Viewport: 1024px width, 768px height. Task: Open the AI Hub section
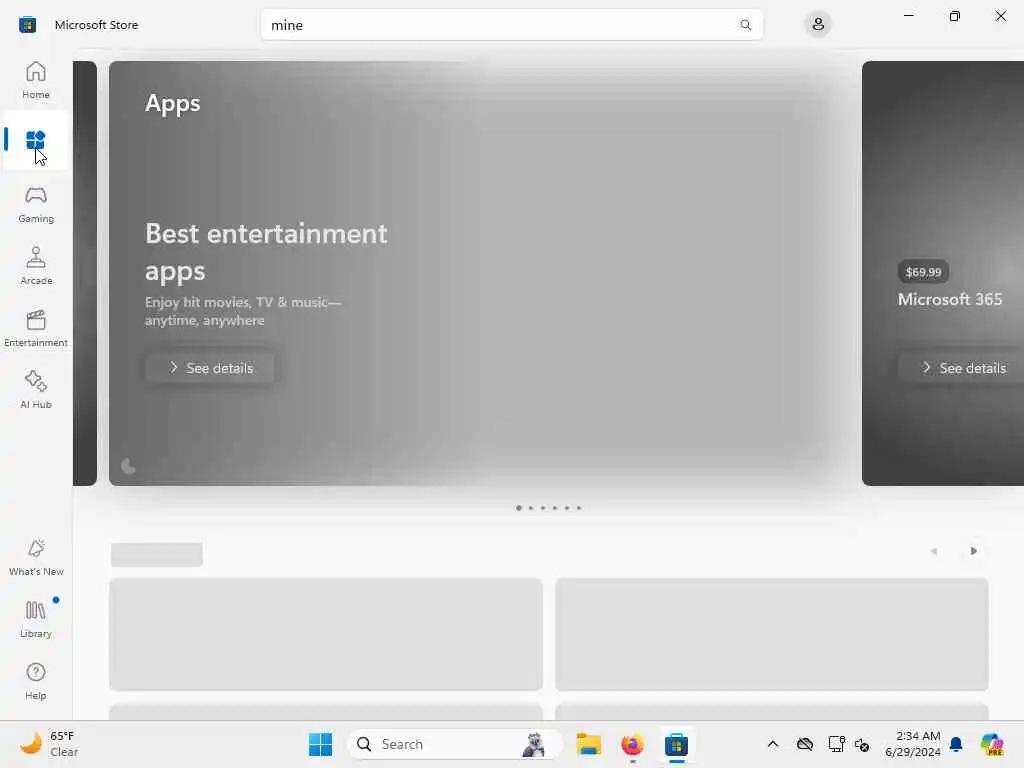coord(36,391)
